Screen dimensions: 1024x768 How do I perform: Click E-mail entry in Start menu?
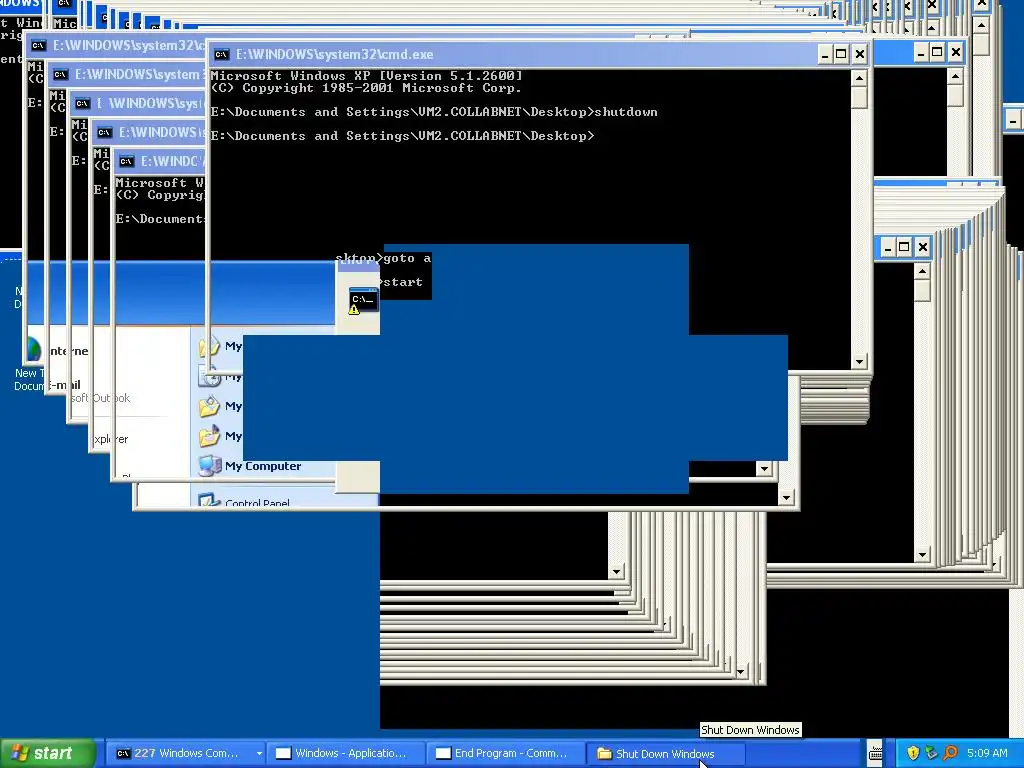pyautogui.click(x=65, y=385)
